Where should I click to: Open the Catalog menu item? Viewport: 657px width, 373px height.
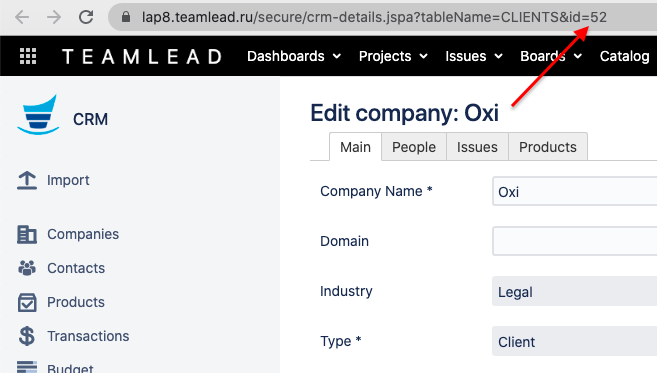point(624,56)
